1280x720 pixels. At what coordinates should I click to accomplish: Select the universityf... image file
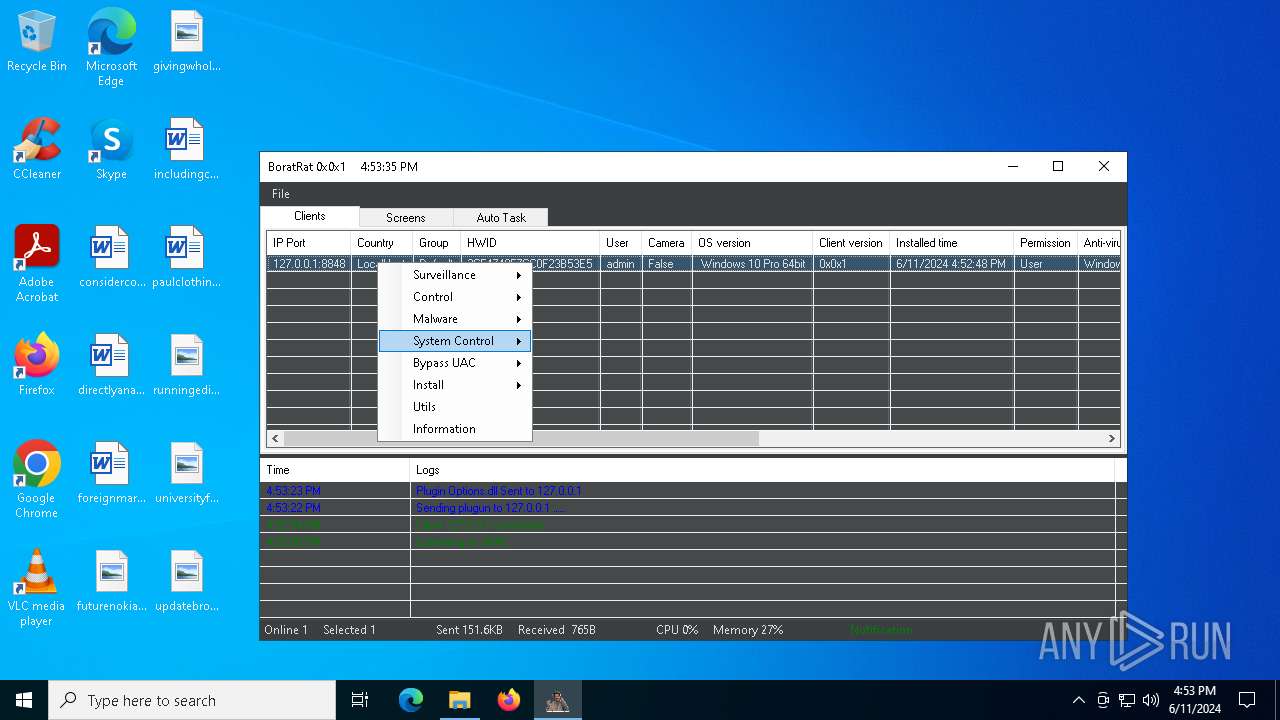coord(186,474)
